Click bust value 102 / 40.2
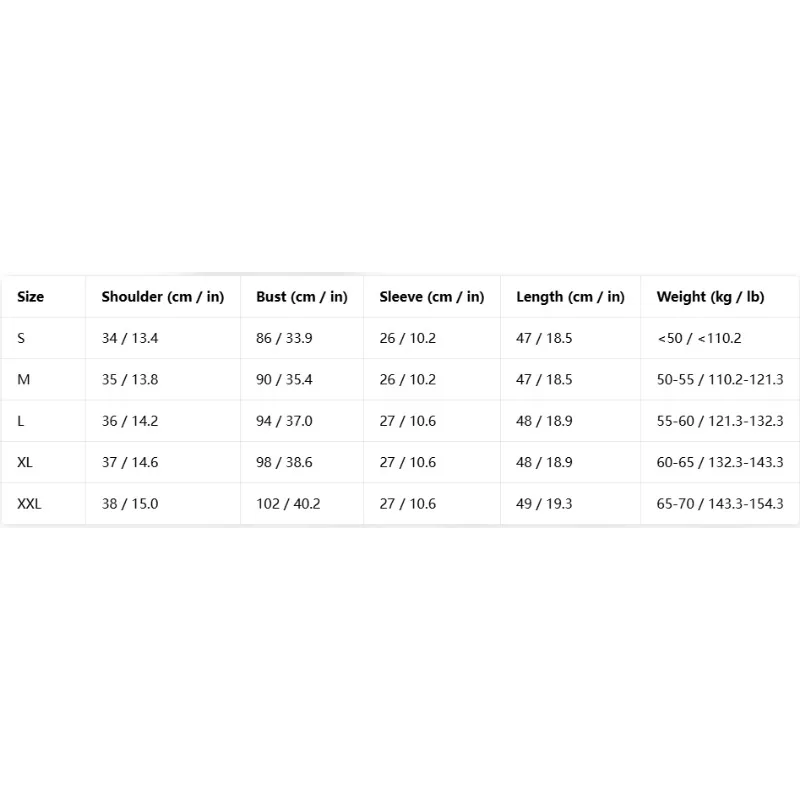 click(288, 504)
